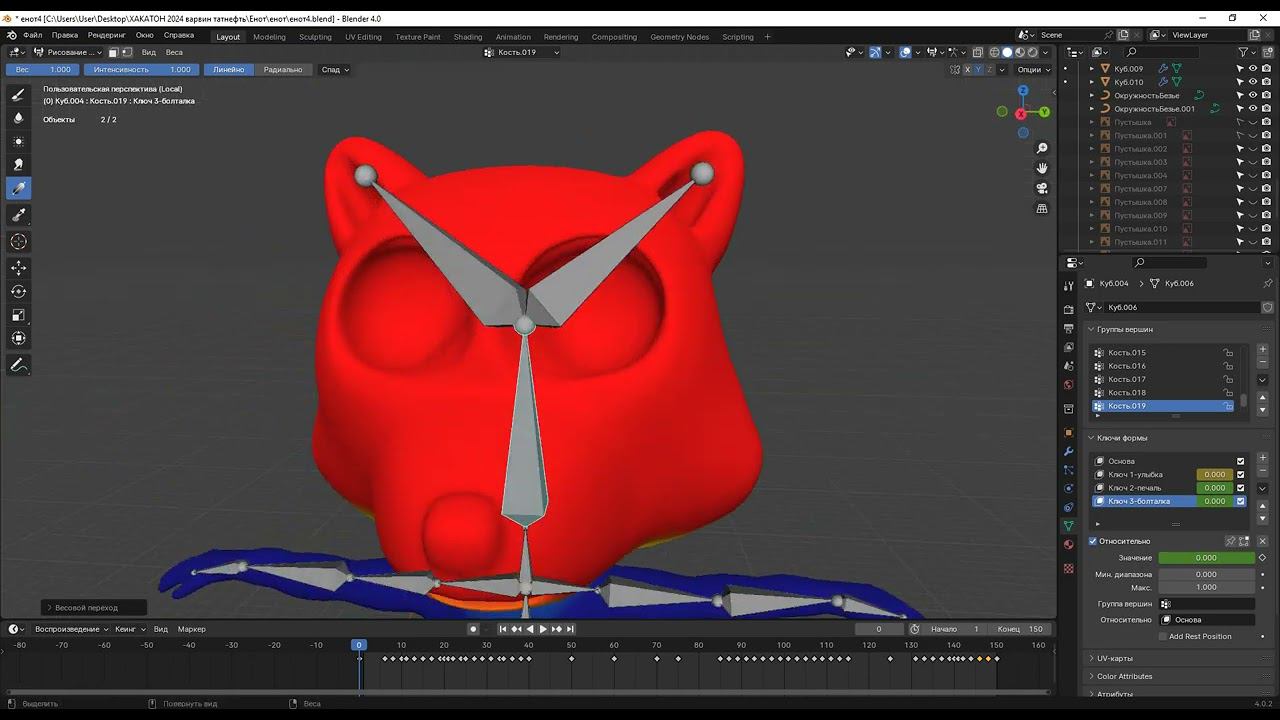
Task: Uncheck the Ключ 2-печаль shape key
Action: [1241, 488]
